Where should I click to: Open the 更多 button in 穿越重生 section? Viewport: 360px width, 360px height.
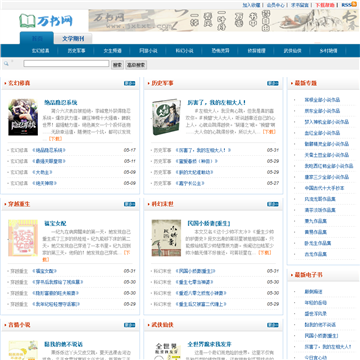[129, 204]
